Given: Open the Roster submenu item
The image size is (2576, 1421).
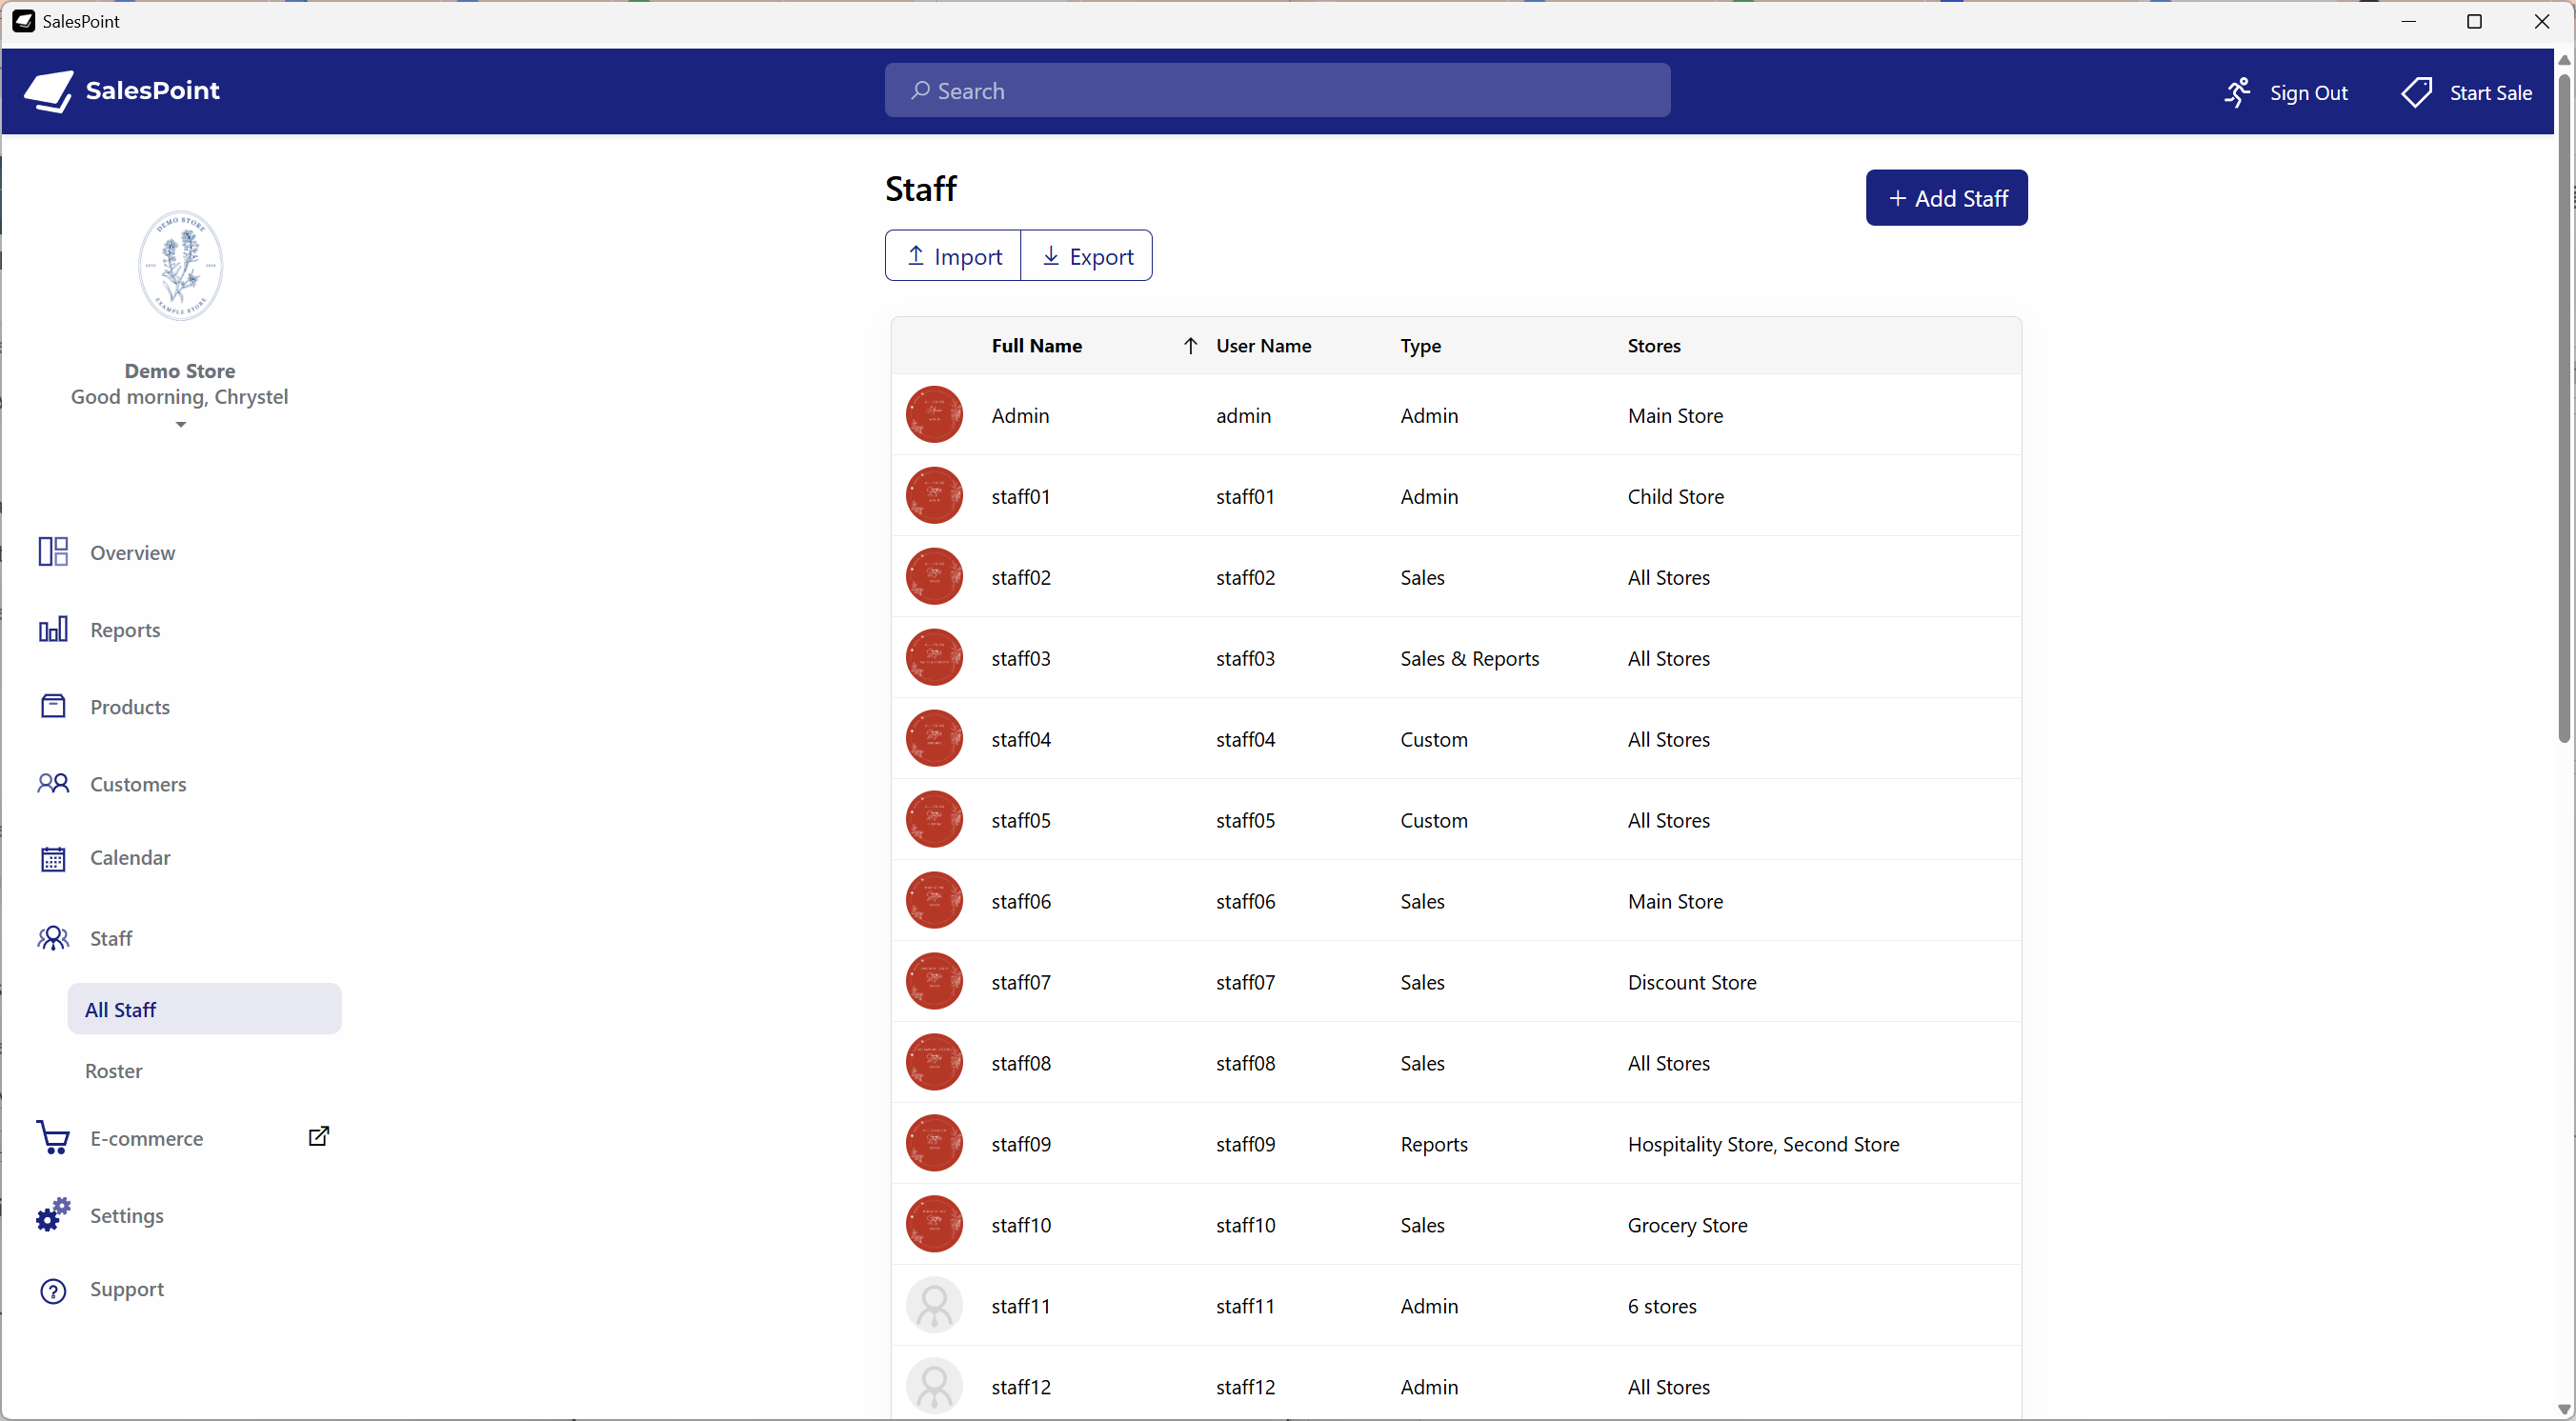Looking at the screenshot, I should pos(113,1071).
